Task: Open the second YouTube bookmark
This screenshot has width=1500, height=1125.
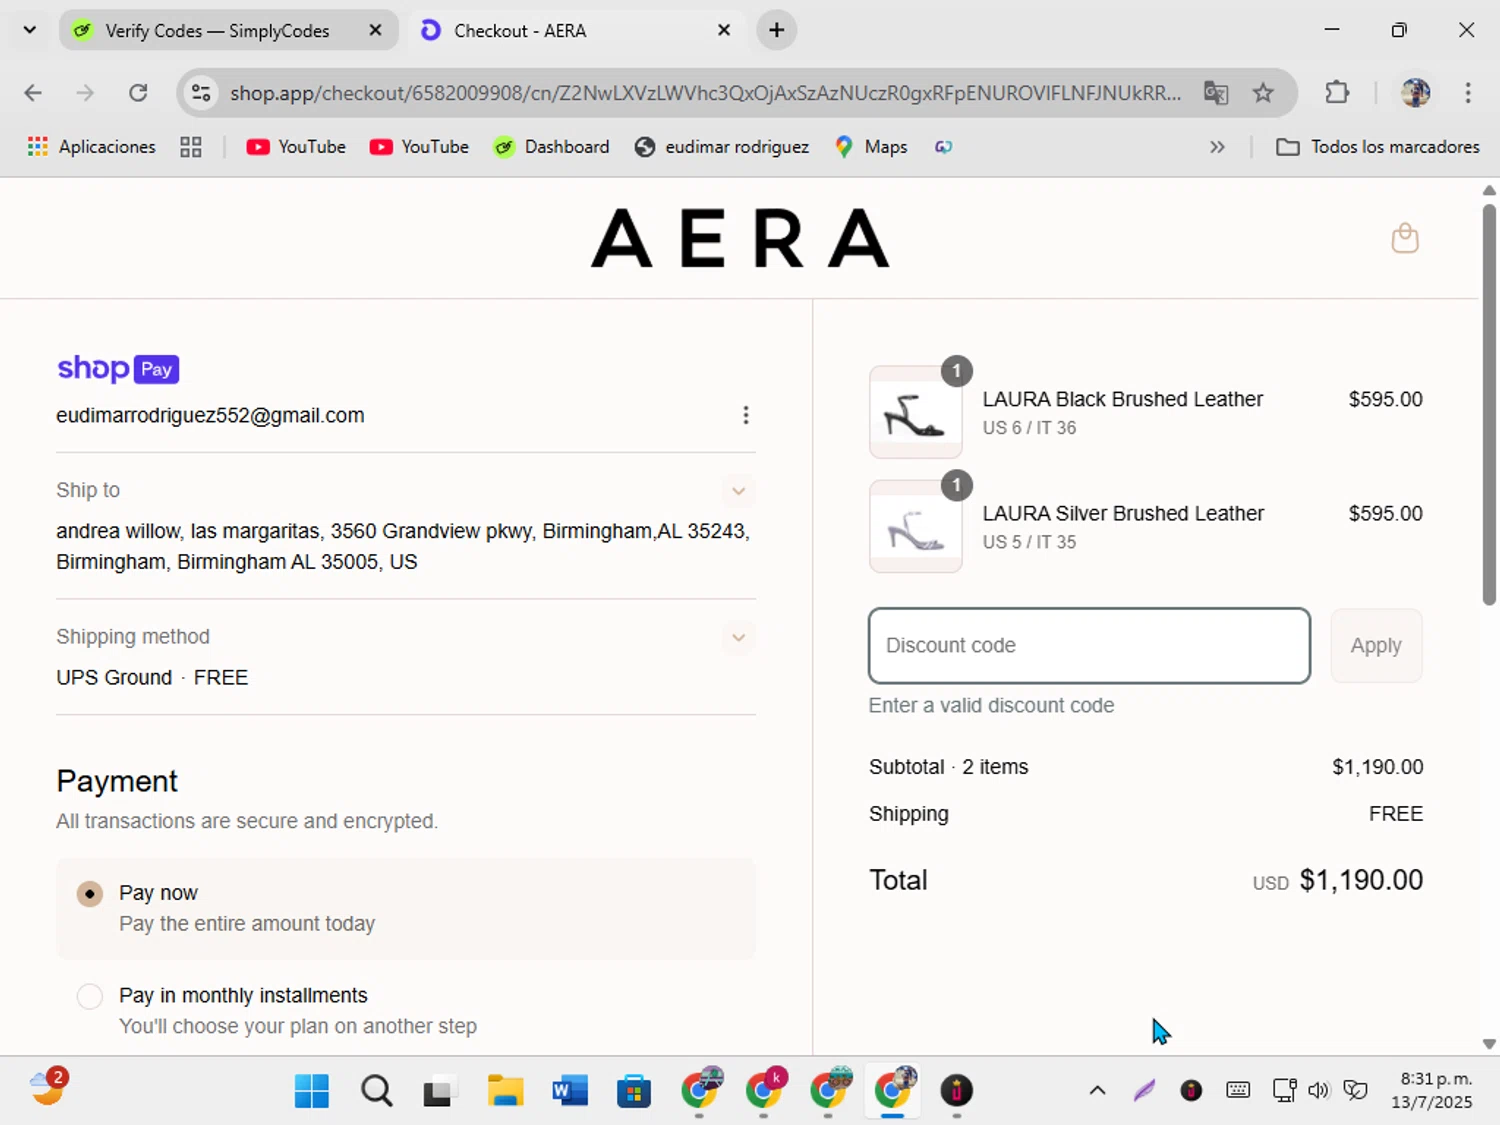Action: coord(419,147)
